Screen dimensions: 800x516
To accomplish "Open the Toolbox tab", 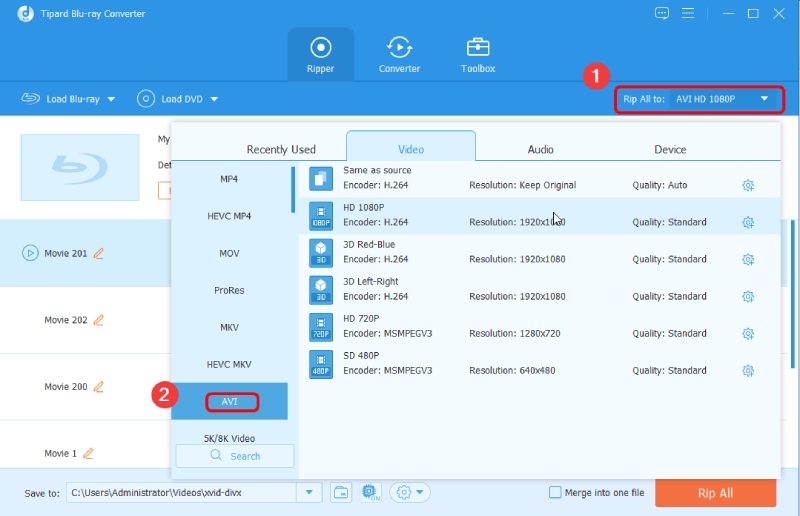I will tap(478, 55).
